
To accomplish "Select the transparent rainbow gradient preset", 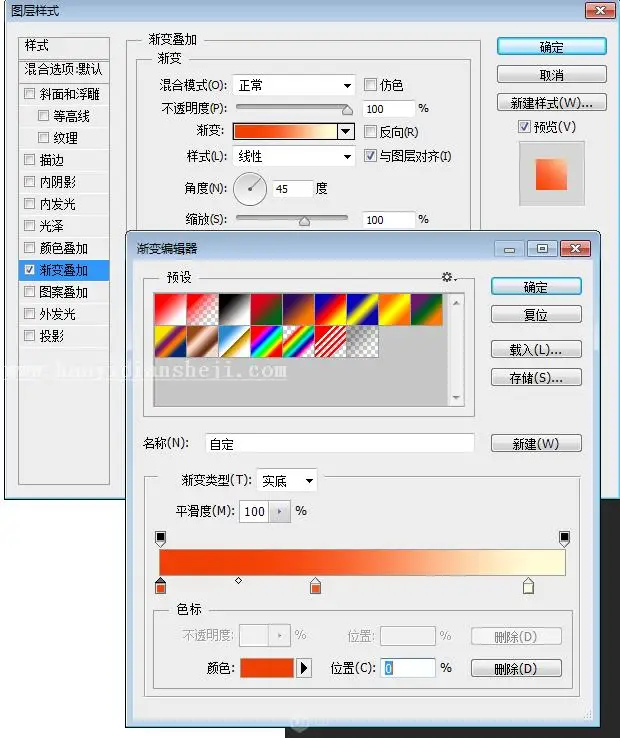I will pyautogui.click(x=298, y=342).
